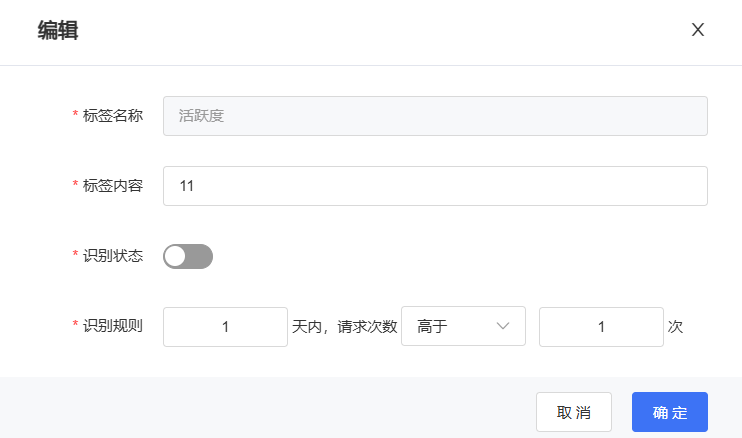Click the gray track of the 识别状态 switch
This screenshot has height=438, width=742.
(x=200, y=256)
